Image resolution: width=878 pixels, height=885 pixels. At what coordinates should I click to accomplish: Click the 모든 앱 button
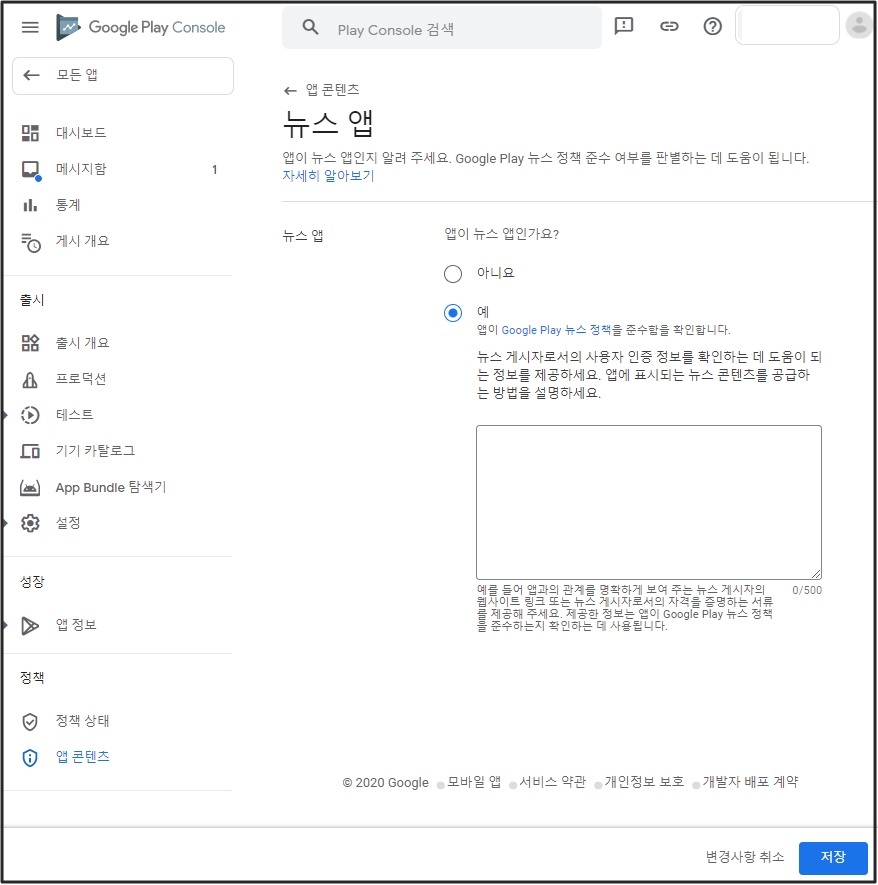pos(123,76)
